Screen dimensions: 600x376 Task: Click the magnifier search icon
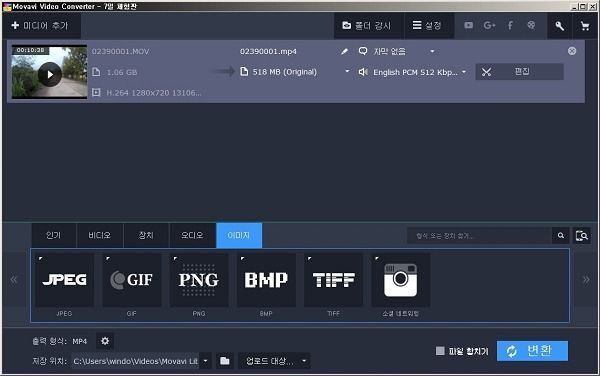click(x=561, y=236)
